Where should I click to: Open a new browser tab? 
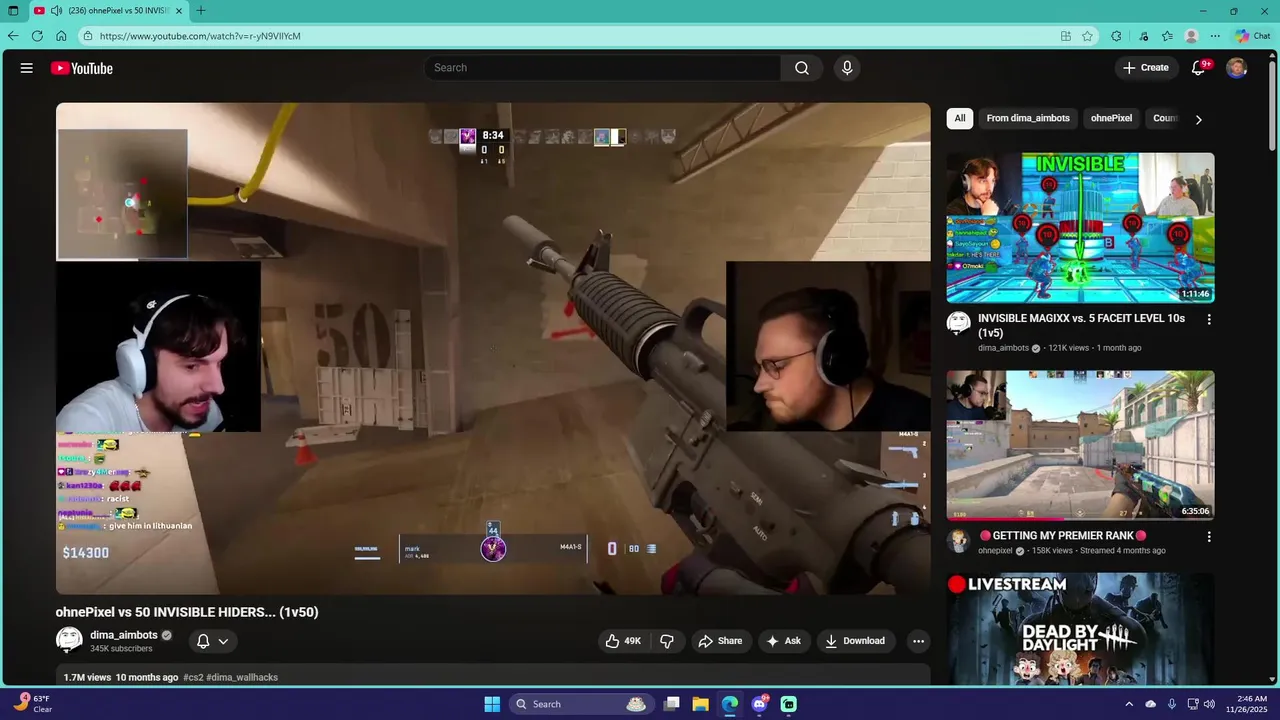[201, 11]
